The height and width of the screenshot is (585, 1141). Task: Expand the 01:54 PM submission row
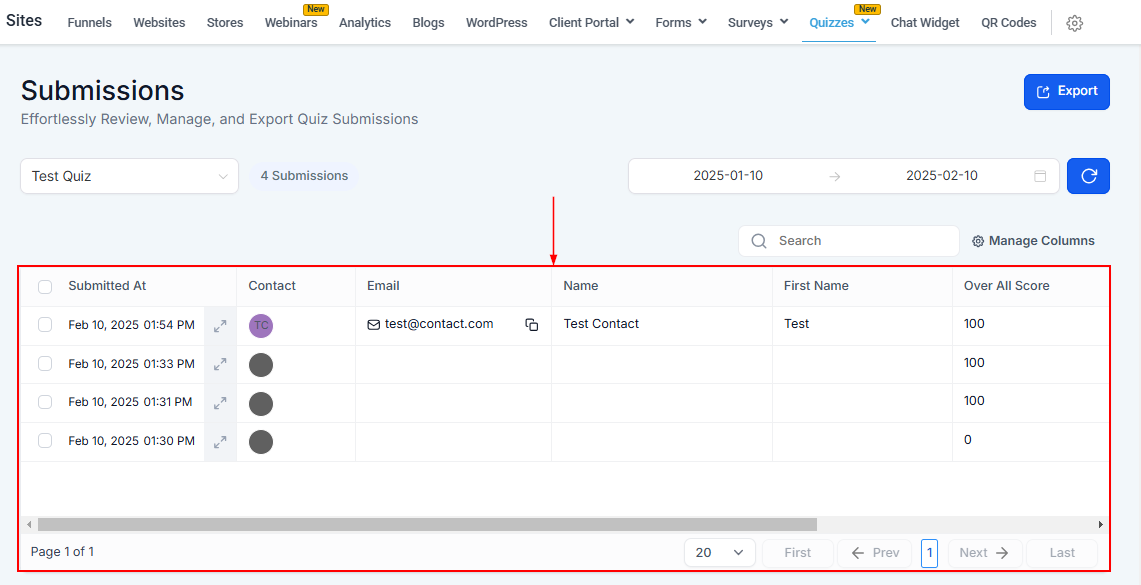click(220, 327)
